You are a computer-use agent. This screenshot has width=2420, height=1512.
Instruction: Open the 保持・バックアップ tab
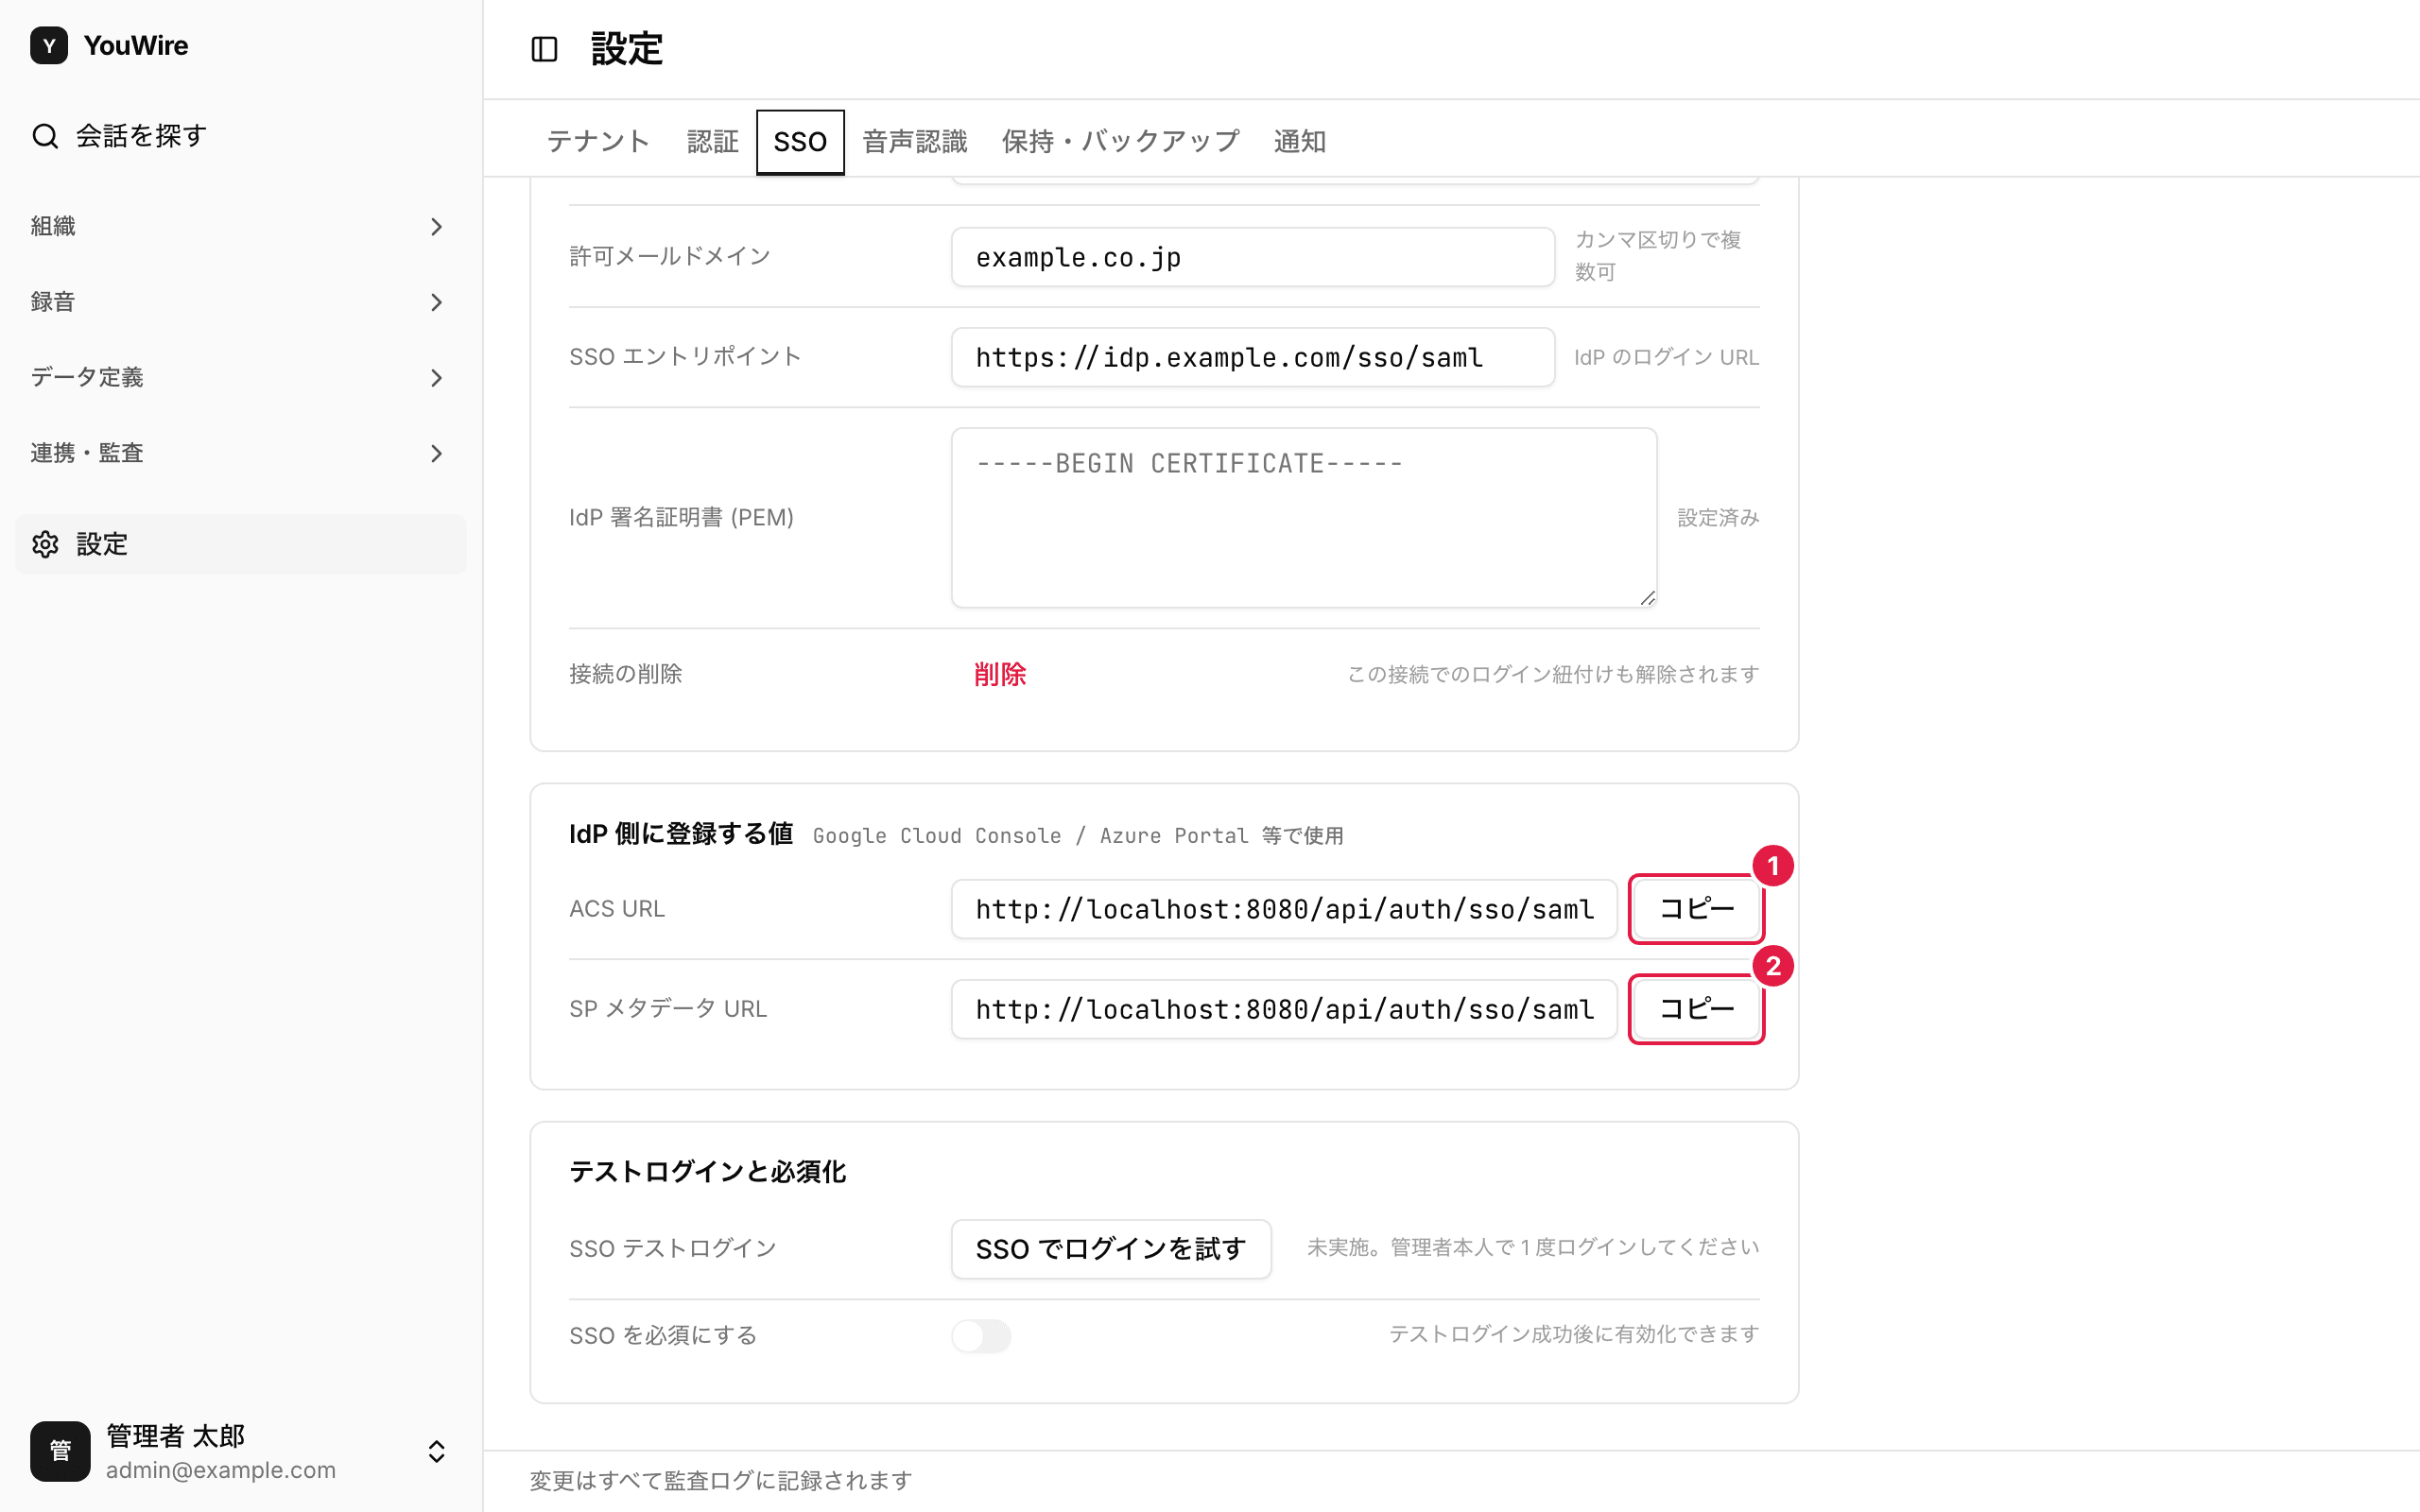point(1120,141)
